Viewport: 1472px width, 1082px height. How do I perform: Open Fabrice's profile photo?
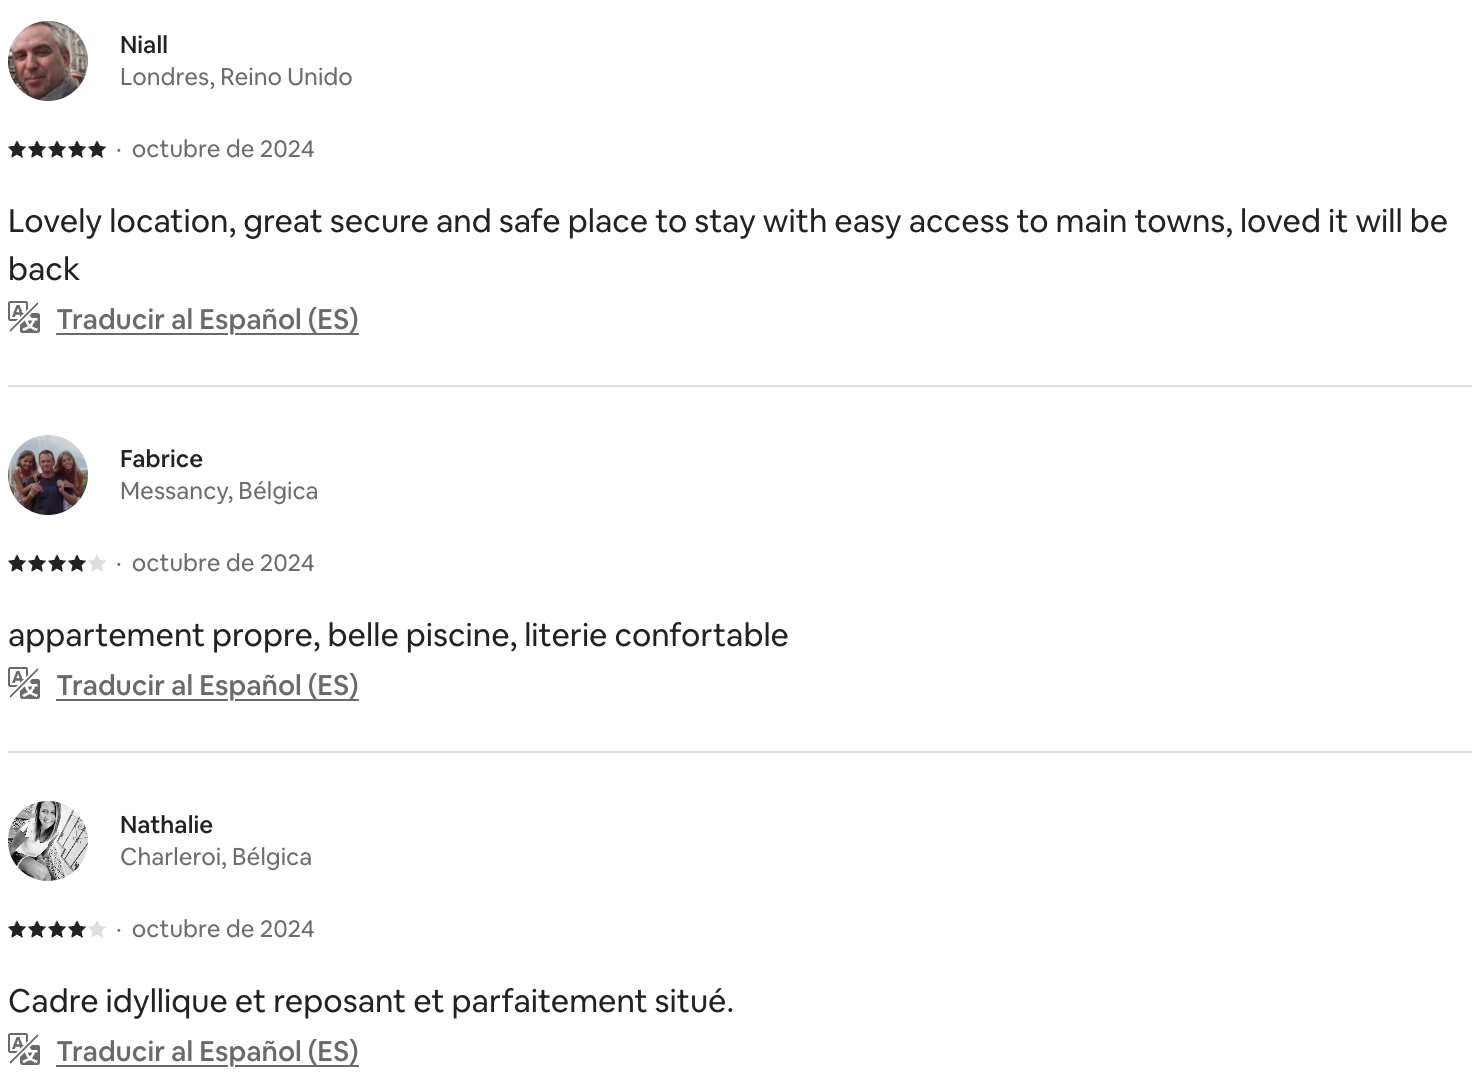coord(48,475)
